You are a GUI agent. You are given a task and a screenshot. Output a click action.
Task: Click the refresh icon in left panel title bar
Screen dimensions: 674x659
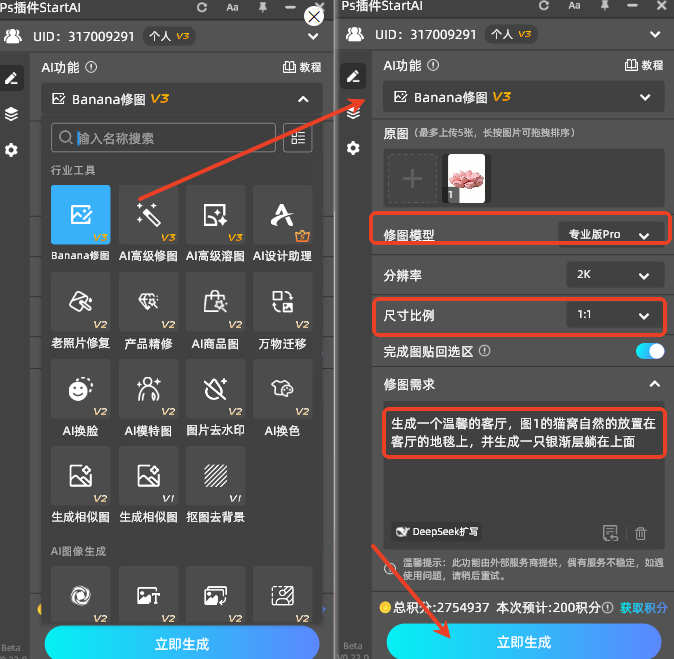(x=202, y=7)
